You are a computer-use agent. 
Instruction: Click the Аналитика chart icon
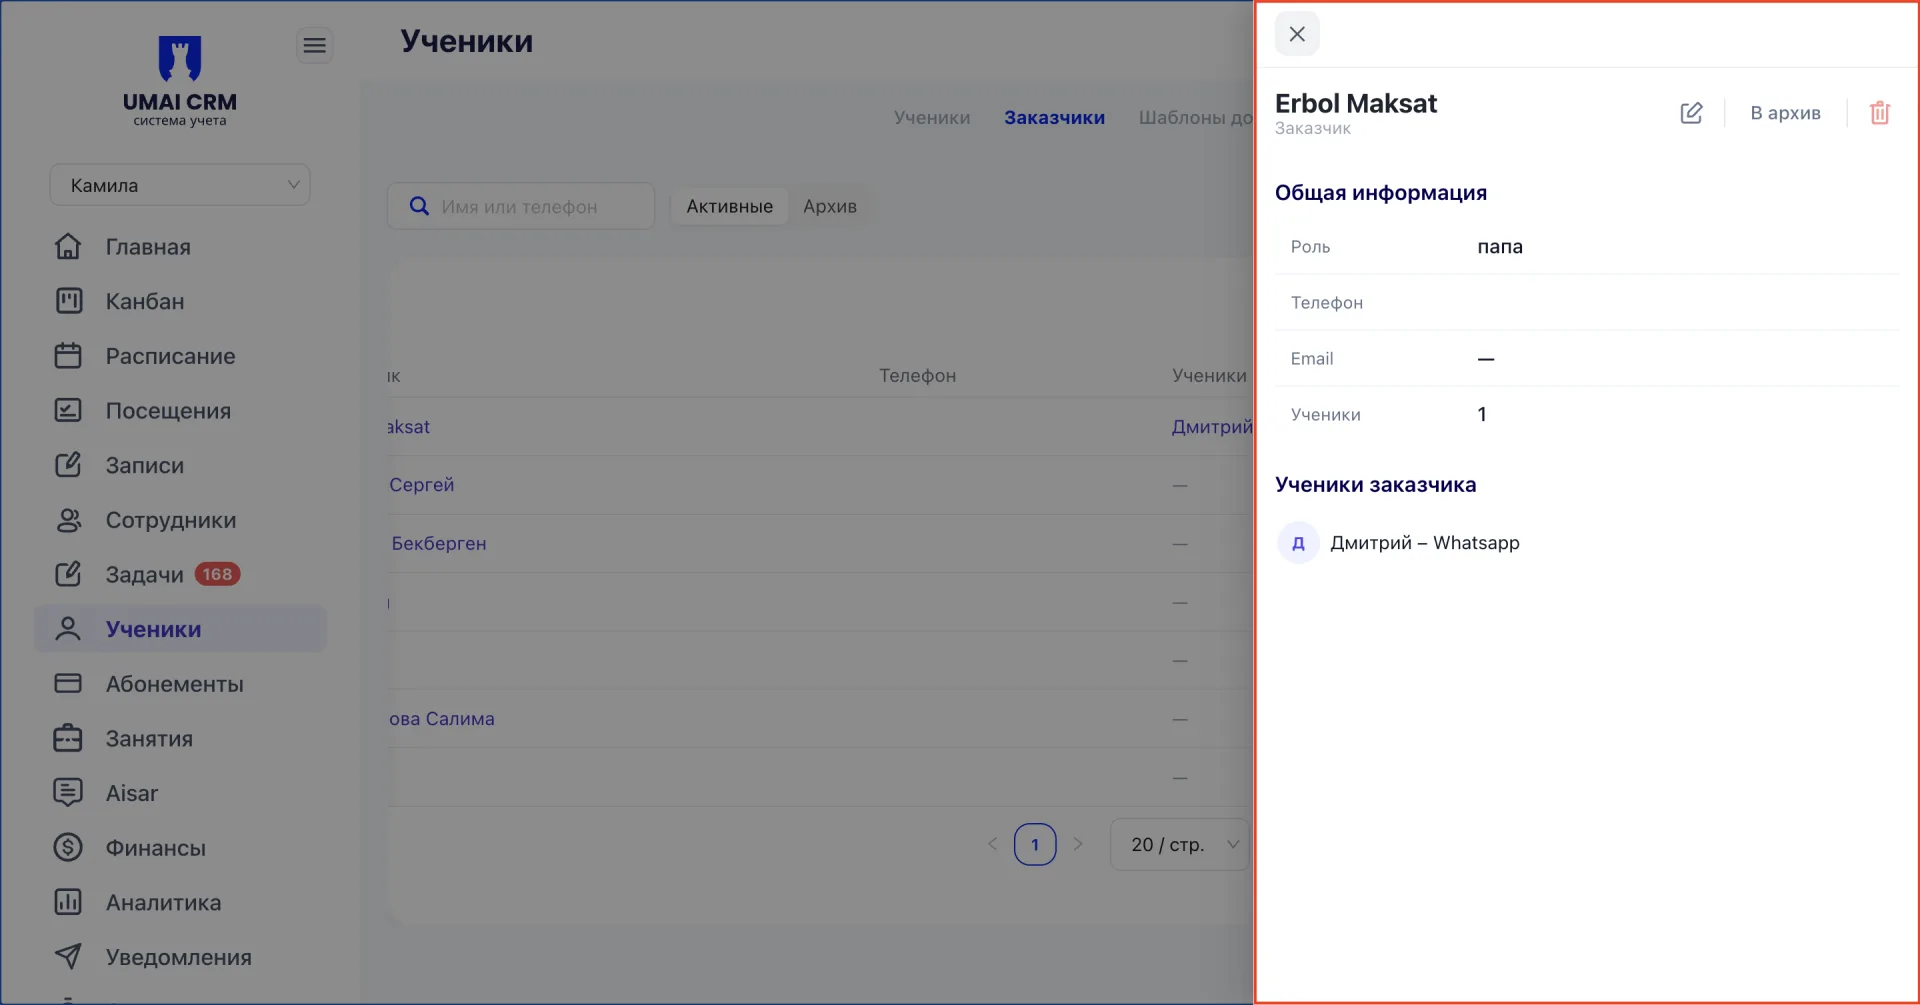tap(68, 902)
